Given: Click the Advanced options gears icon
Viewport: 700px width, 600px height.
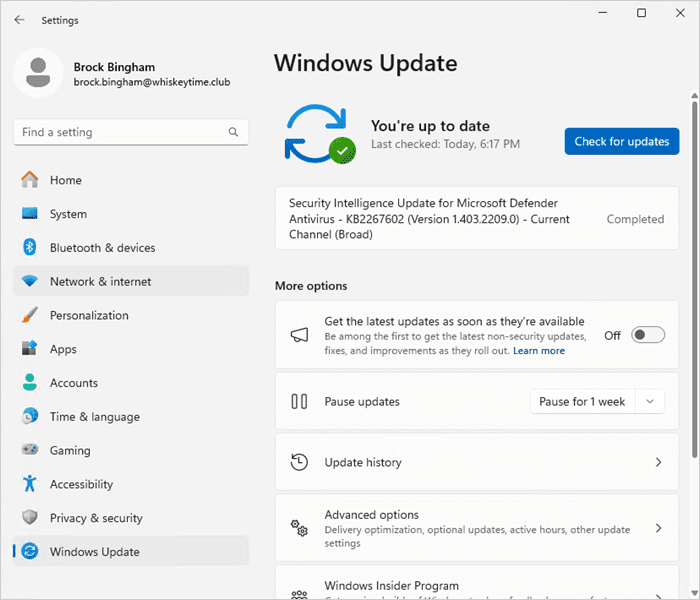Looking at the screenshot, I should click(x=299, y=528).
